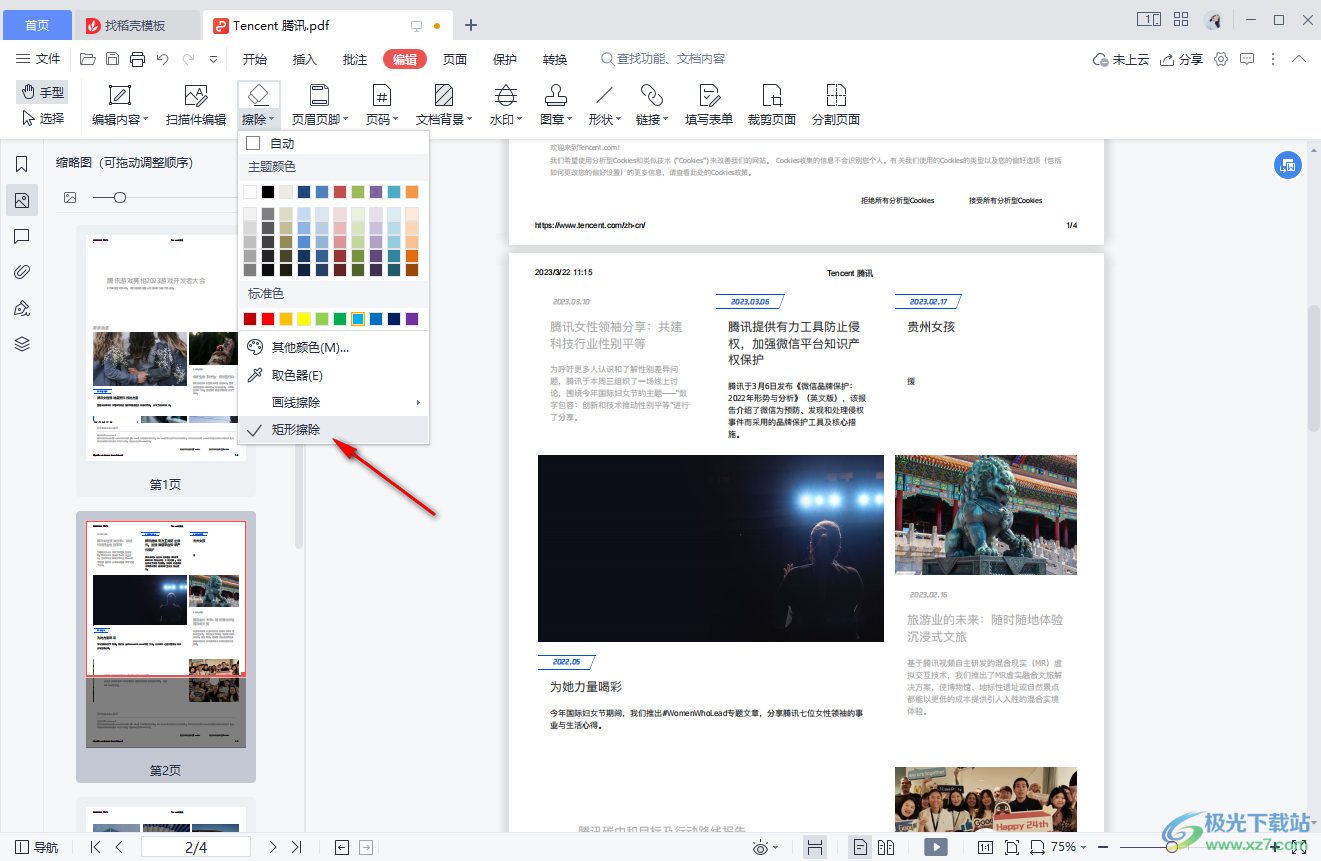Image resolution: width=1321 pixels, height=861 pixels.
Task: Open the Link (链接) tool
Action: point(652,105)
